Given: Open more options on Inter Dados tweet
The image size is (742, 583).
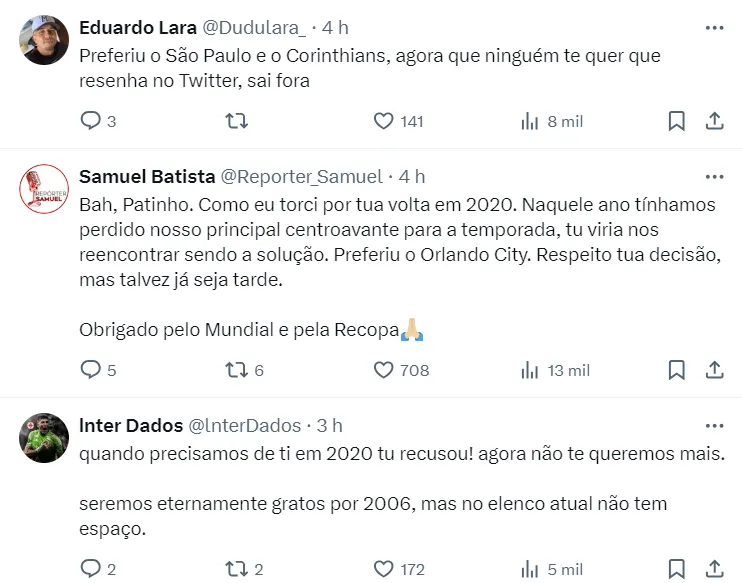Looking at the screenshot, I should point(714,425).
